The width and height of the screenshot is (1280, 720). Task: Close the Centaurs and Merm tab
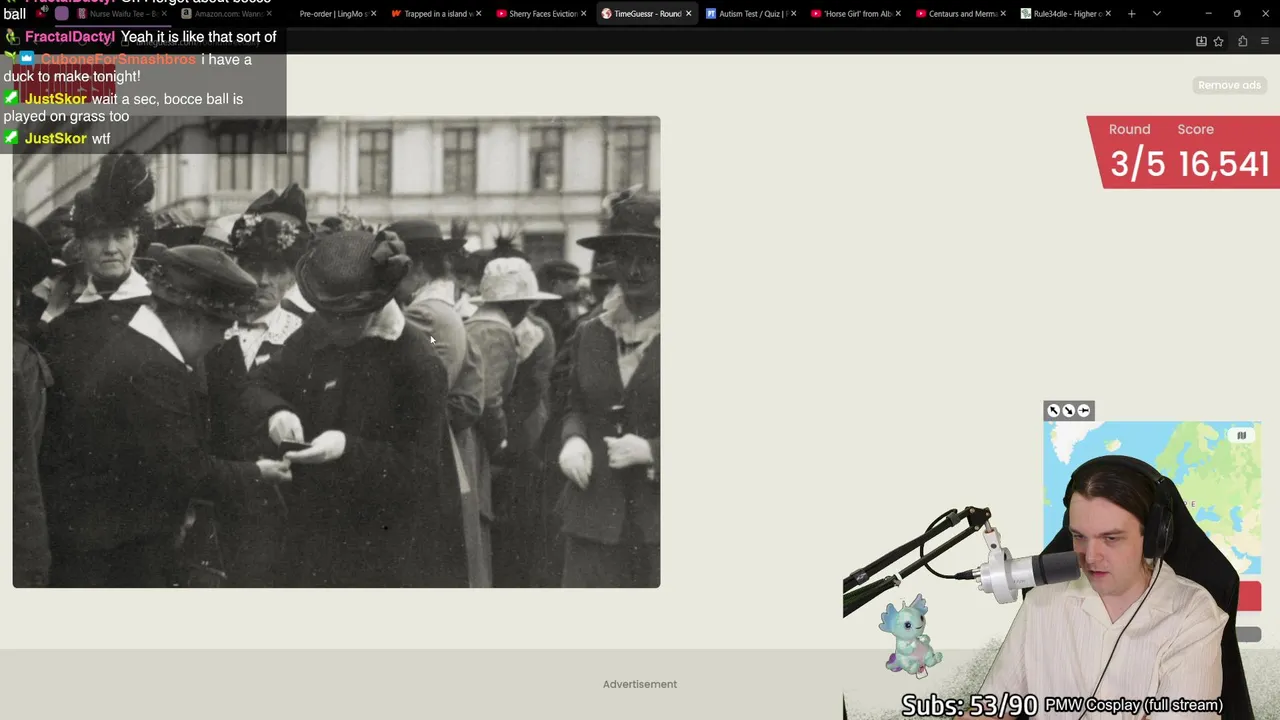coord(1003,14)
